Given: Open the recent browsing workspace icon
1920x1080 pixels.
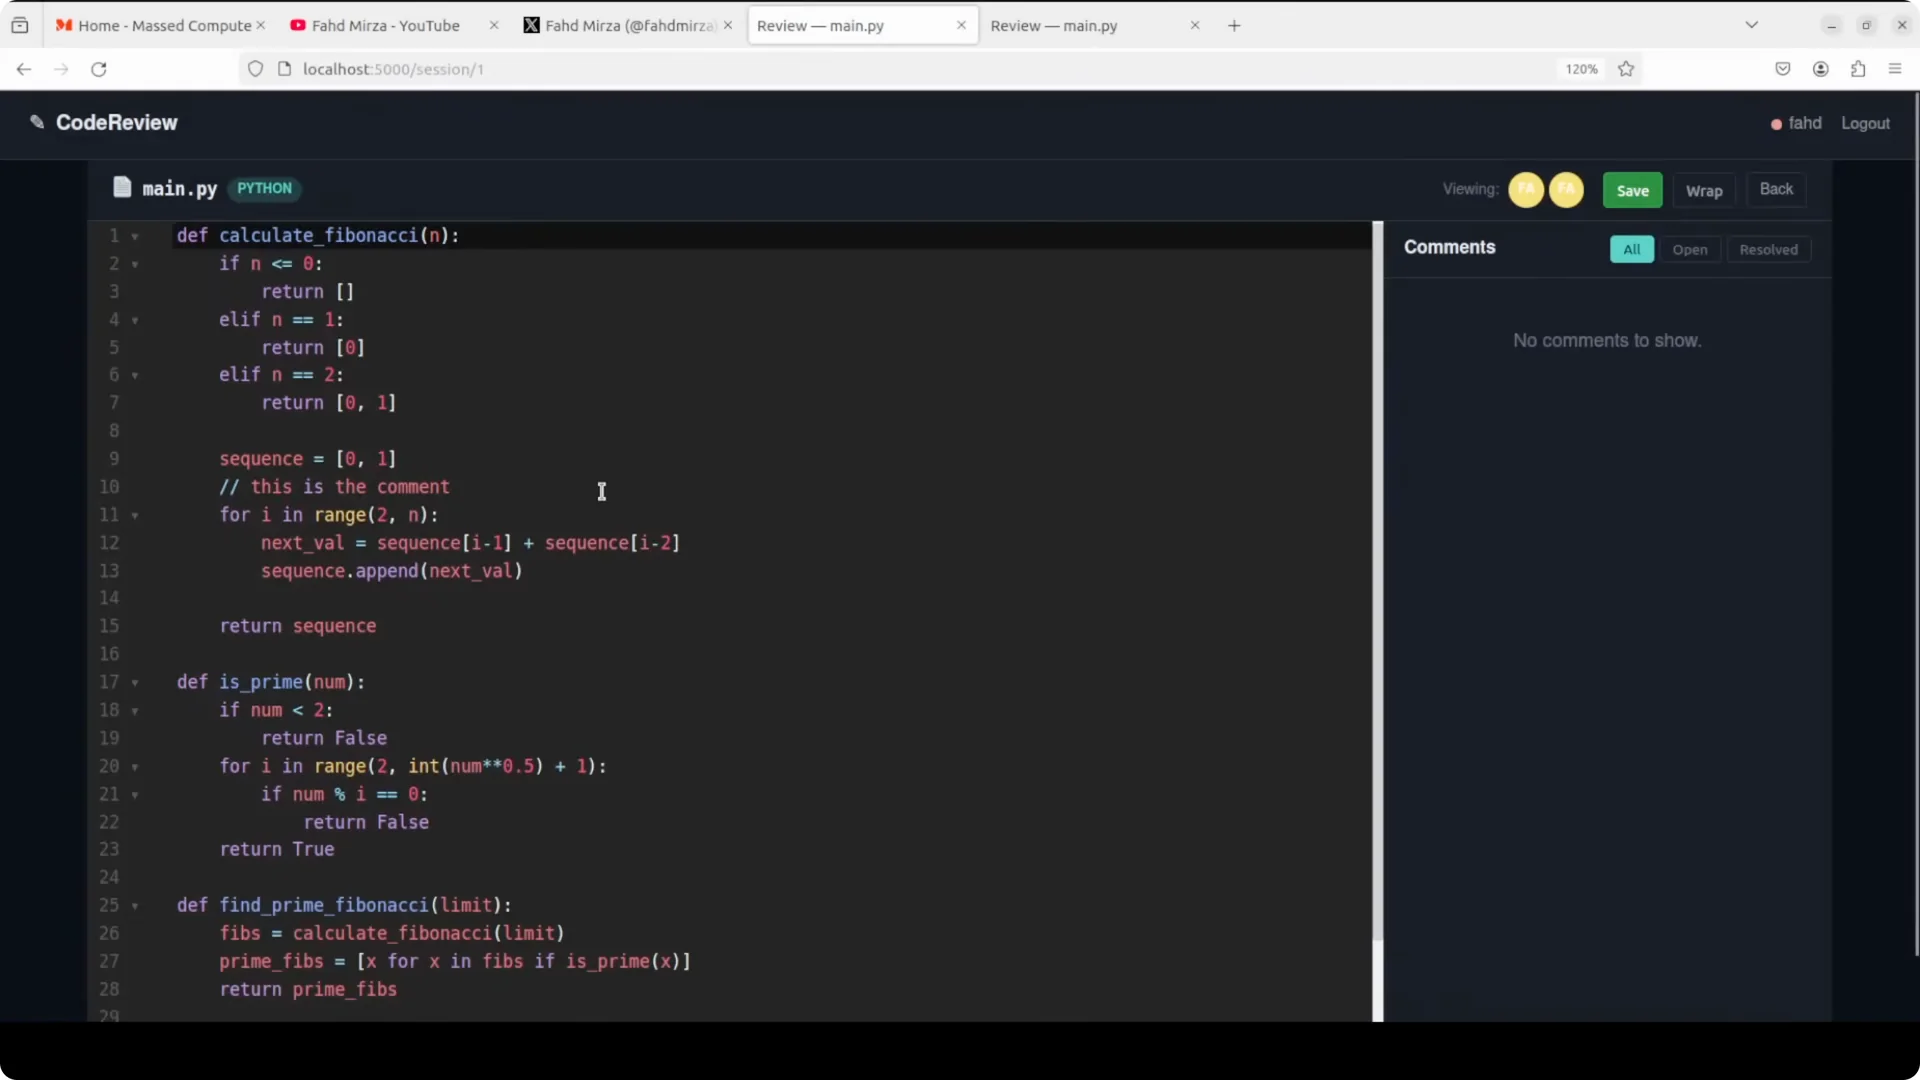Looking at the screenshot, I should pos(20,25).
